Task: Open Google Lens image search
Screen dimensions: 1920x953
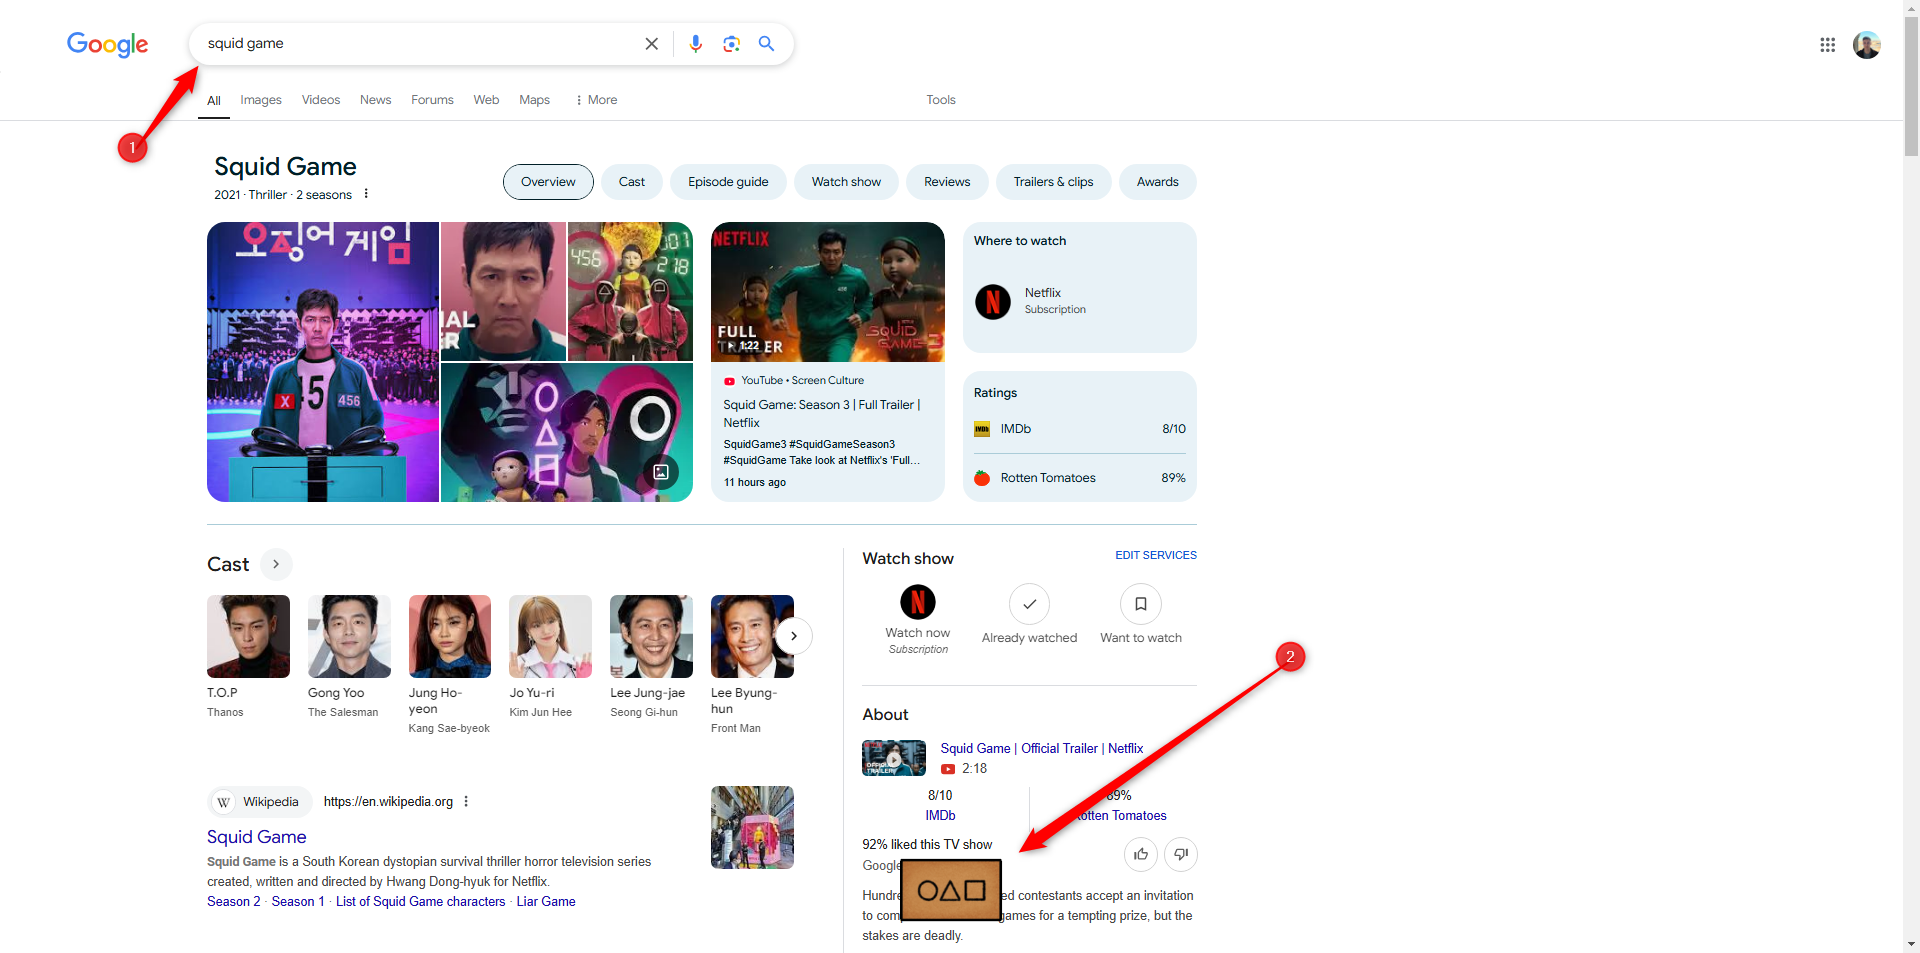Action: click(x=732, y=44)
